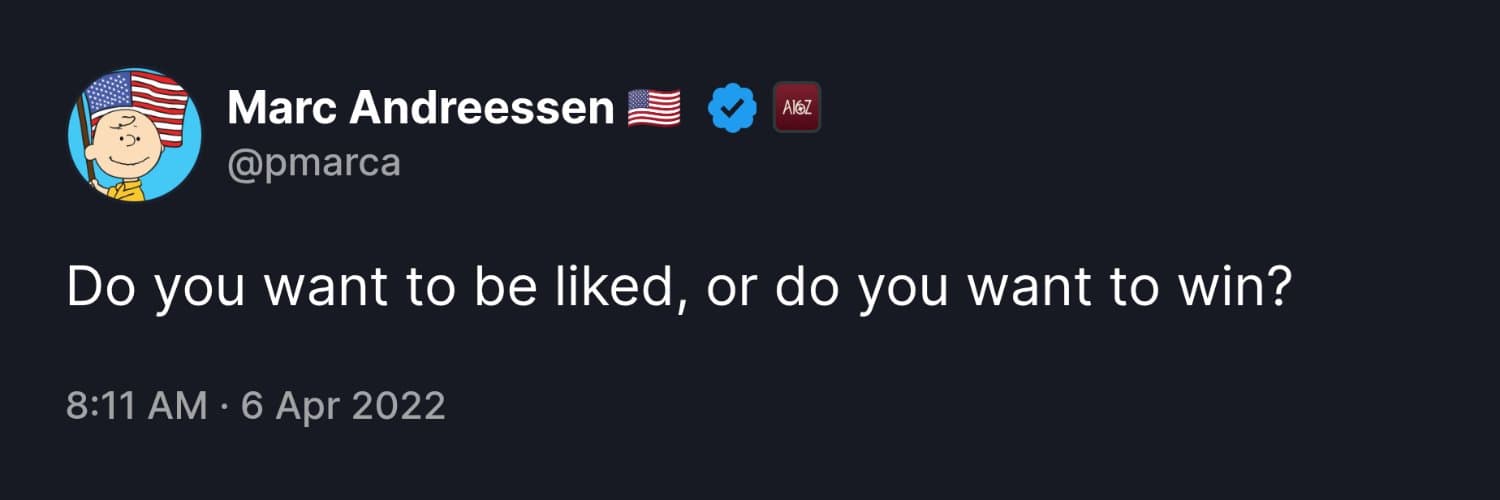Click the surname "Andreessen"

point(480,108)
